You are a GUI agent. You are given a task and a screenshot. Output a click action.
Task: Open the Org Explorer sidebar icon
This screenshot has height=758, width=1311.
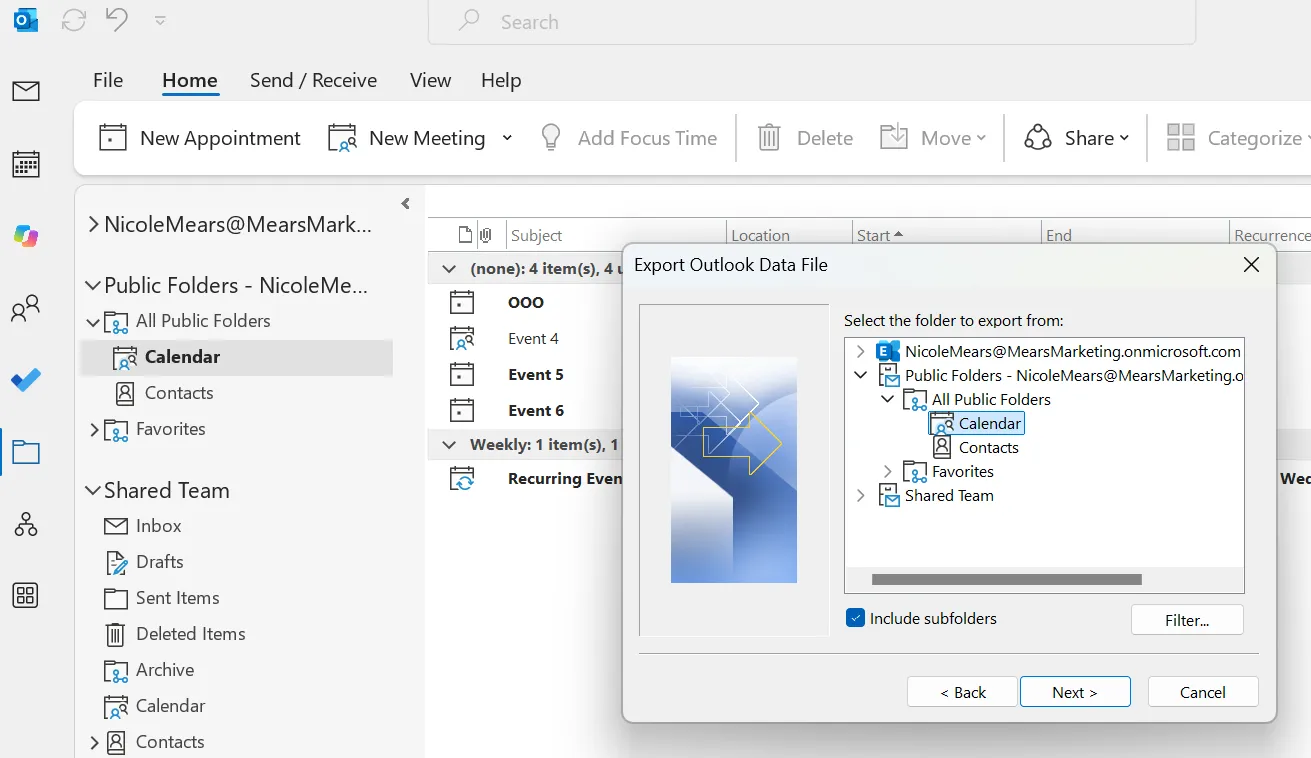tap(26, 523)
